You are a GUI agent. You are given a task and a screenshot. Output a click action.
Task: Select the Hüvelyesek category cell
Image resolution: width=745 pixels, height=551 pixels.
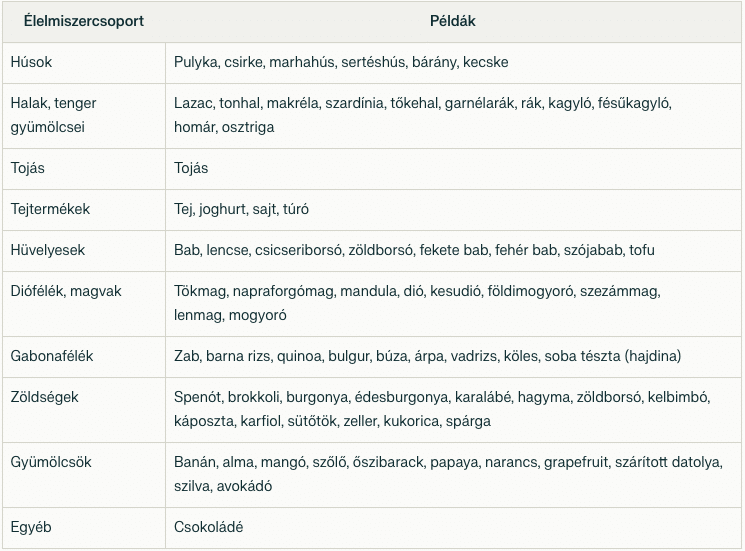click(x=48, y=250)
